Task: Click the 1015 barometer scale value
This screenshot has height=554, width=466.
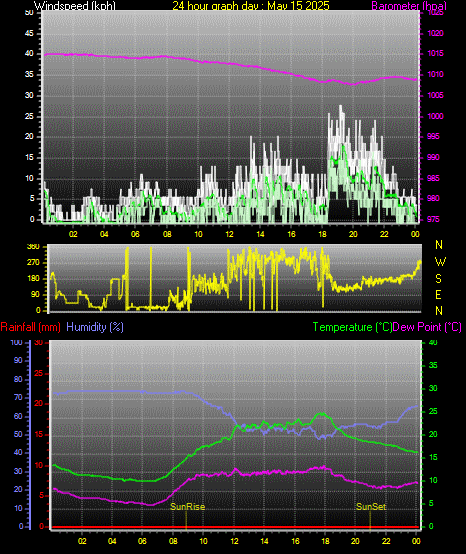Action: (x=436, y=54)
